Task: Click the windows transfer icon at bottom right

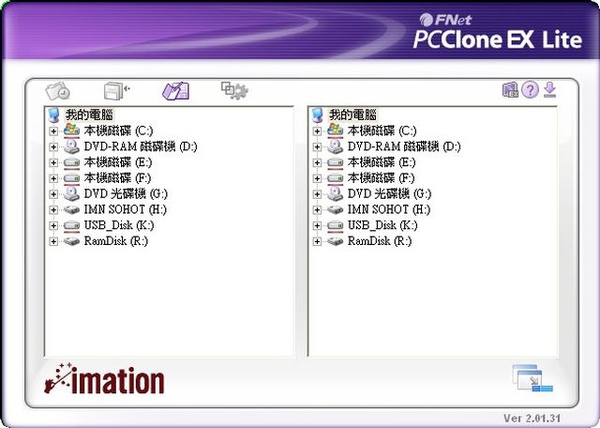Action: pos(532,378)
